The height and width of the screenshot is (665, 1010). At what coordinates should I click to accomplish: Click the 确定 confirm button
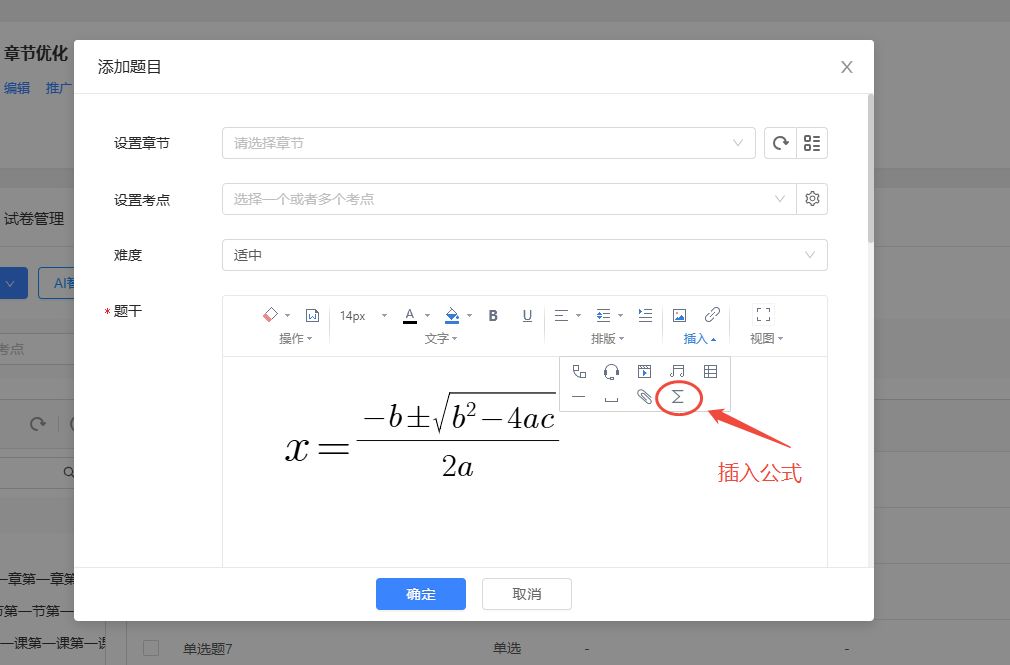[x=421, y=594]
